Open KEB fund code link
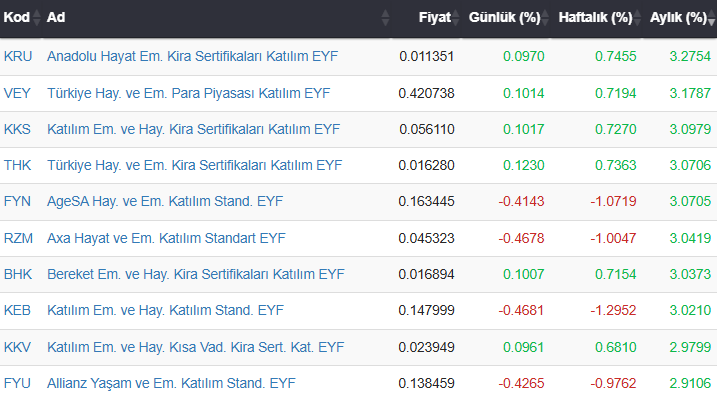This screenshot has height=401, width=717. click(17, 310)
